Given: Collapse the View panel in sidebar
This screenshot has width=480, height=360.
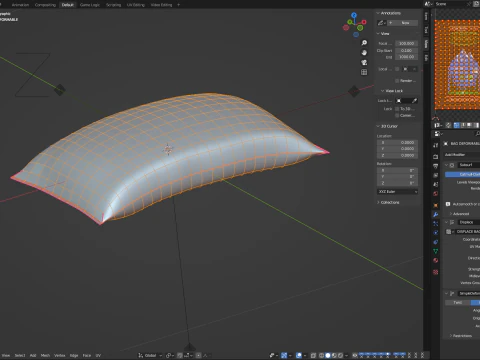Looking at the screenshot, I should pyautogui.click(x=378, y=34).
